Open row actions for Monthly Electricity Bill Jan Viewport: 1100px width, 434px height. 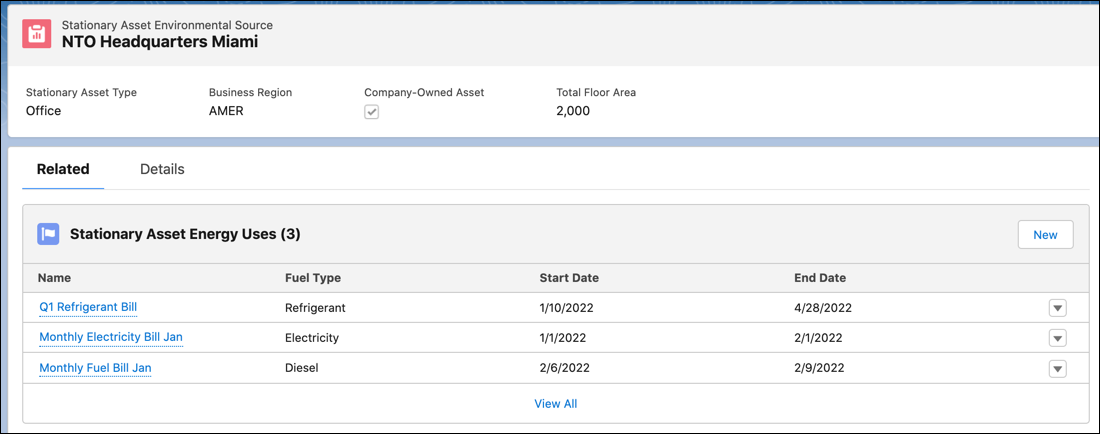[x=1057, y=338]
